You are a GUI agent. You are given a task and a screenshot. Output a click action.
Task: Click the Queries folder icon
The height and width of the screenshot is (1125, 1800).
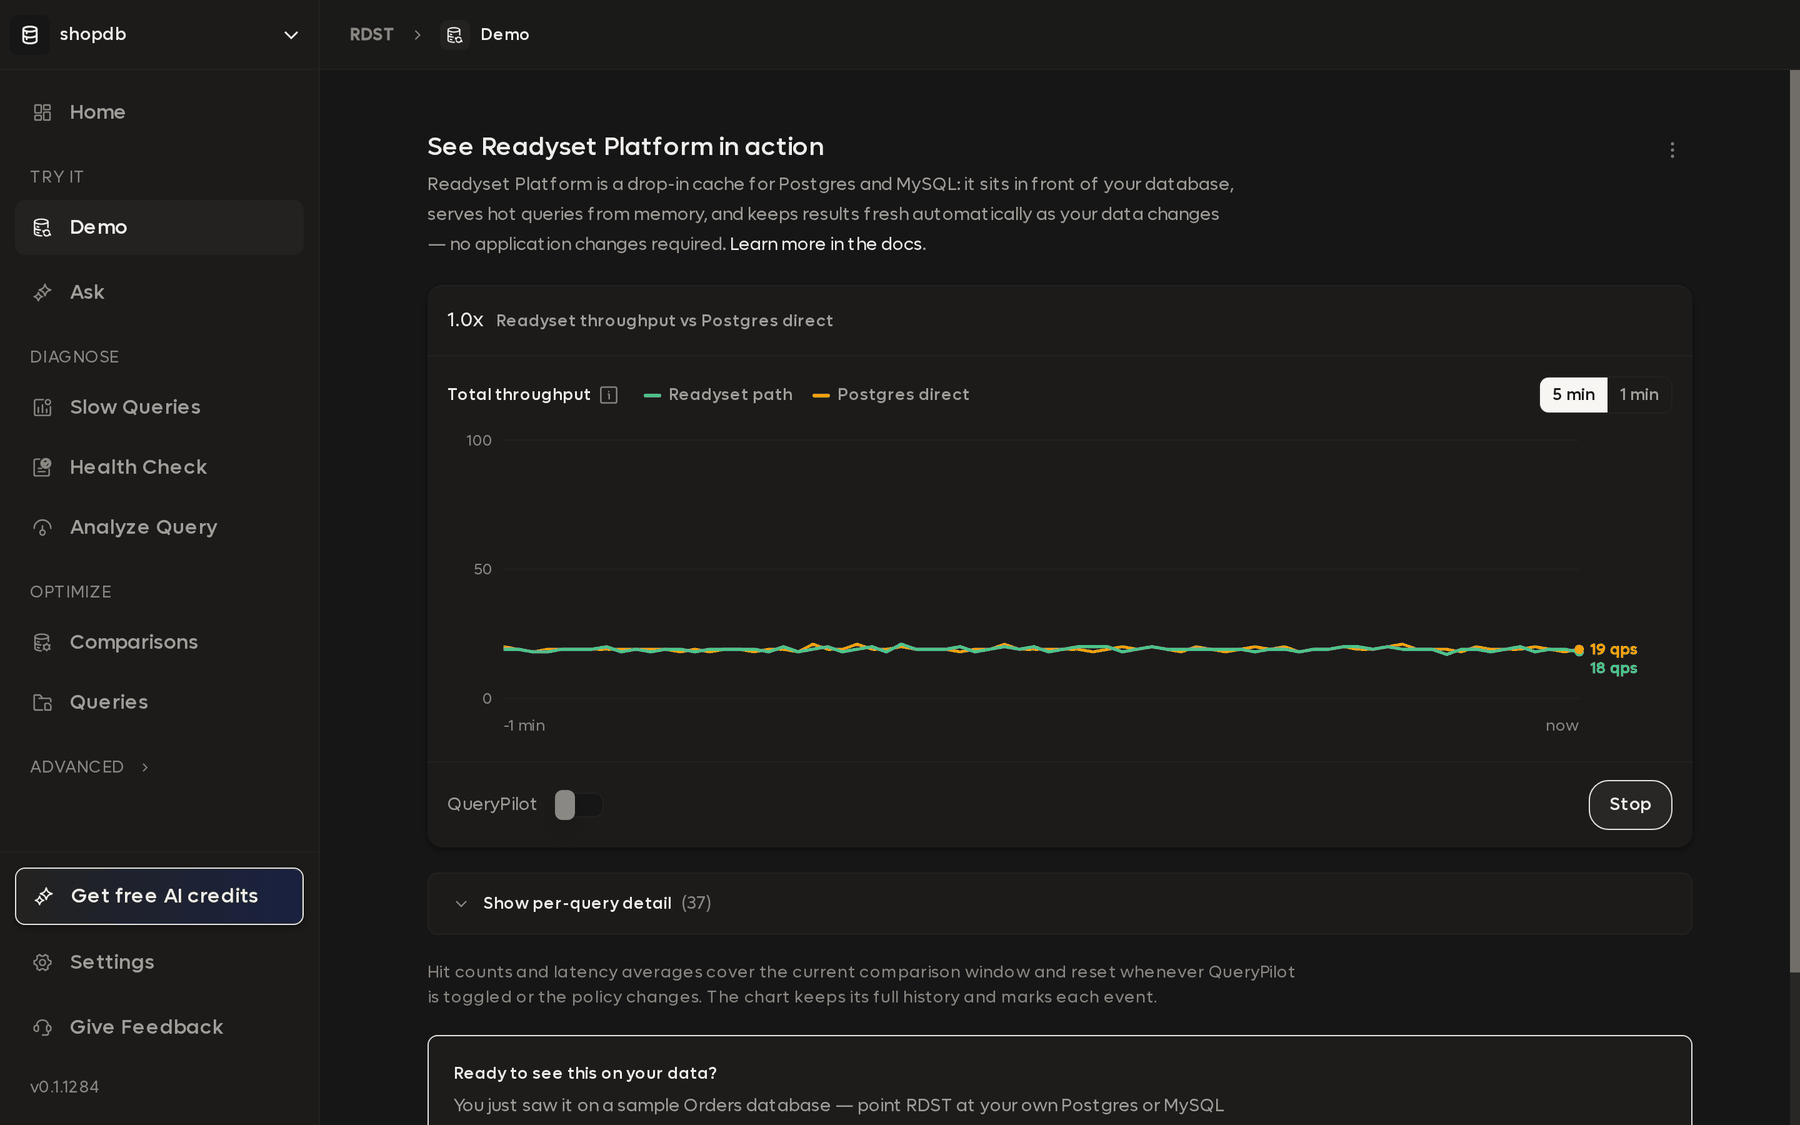42,703
